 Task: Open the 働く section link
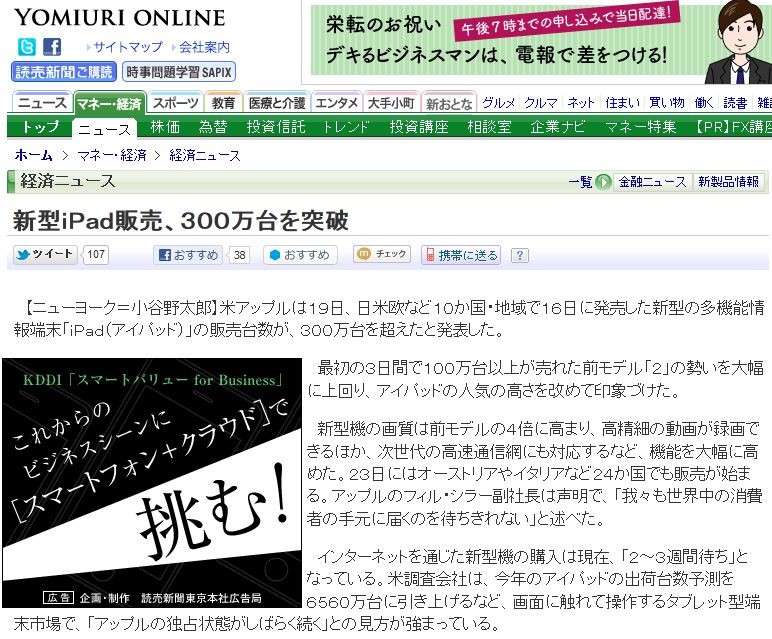(704, 103)
